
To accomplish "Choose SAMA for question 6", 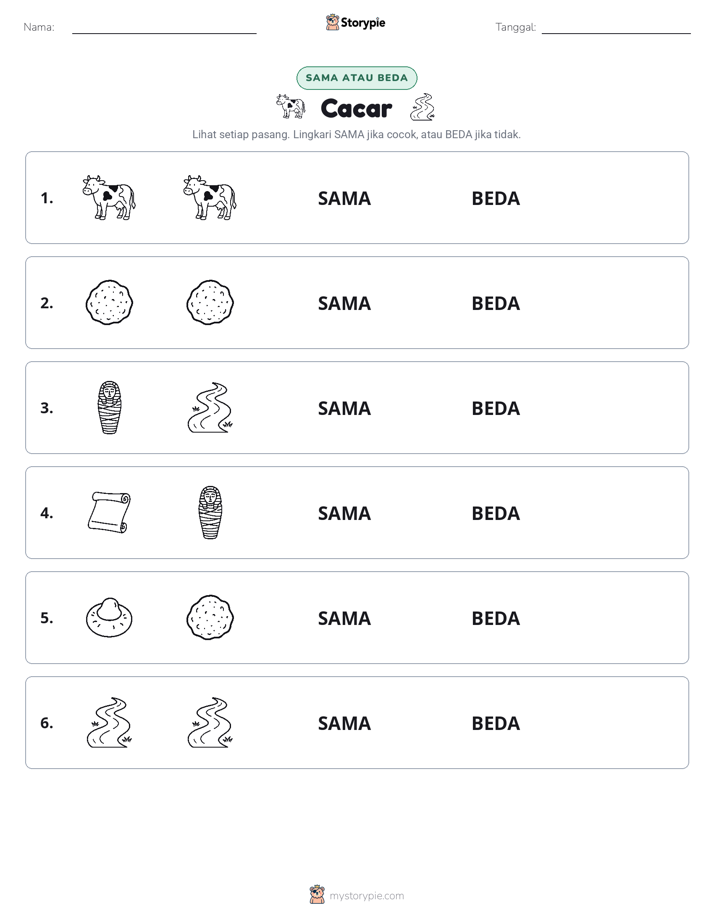I will [x=344, y=724].
